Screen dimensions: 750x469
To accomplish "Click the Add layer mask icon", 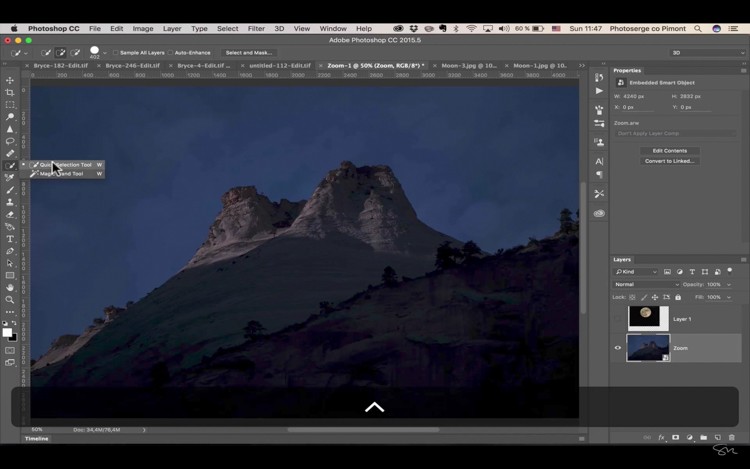I will pyautogui.click(x=675, y=437).
